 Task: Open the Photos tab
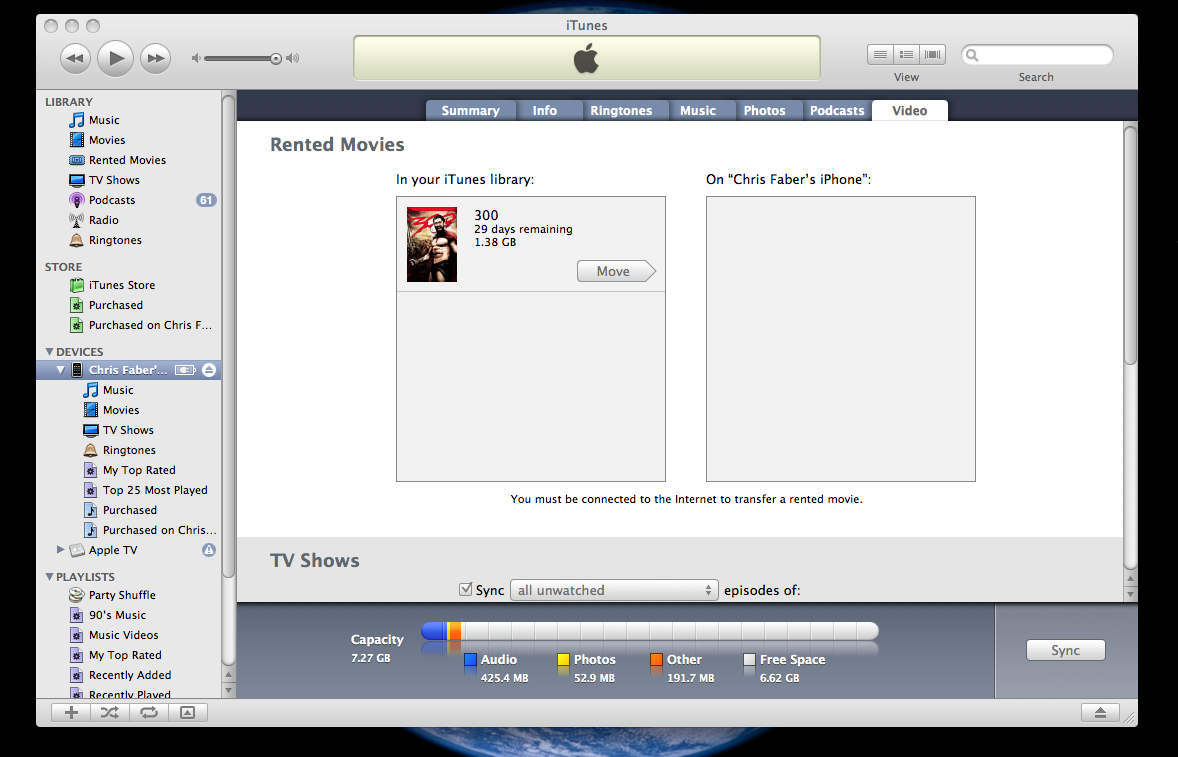point(764,110)
